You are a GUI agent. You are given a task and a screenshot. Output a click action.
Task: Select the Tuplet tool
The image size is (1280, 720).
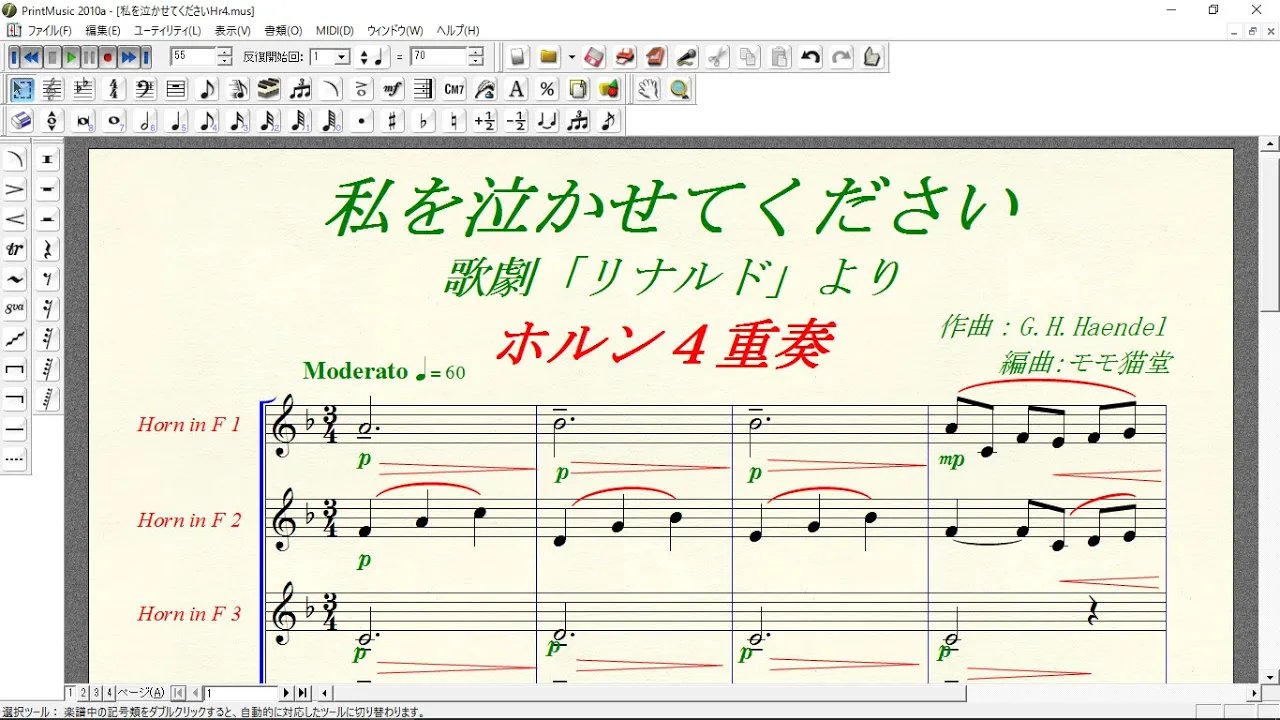300,89
